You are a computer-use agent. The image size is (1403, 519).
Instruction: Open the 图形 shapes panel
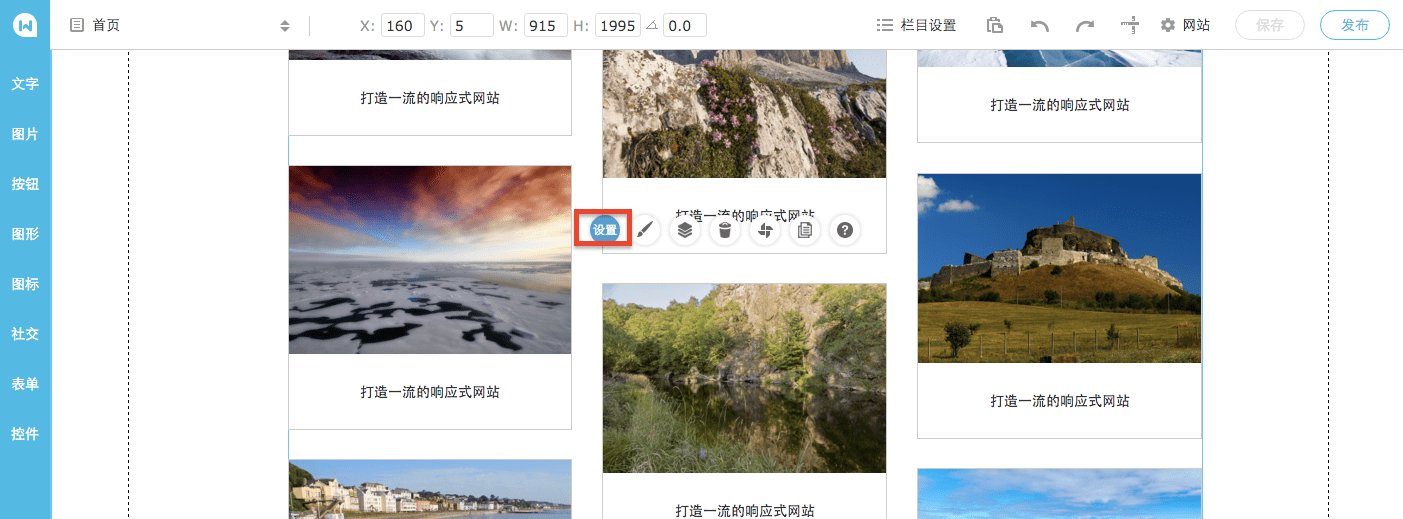click(25, 234)
